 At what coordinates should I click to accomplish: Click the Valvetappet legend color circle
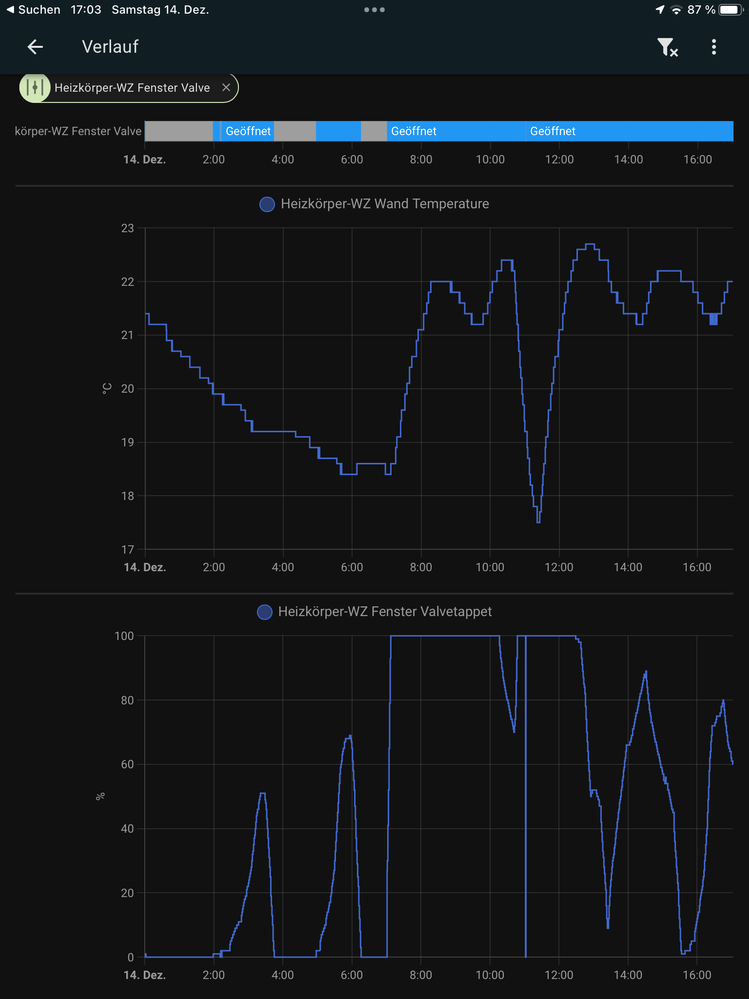(x=265, y=611)
